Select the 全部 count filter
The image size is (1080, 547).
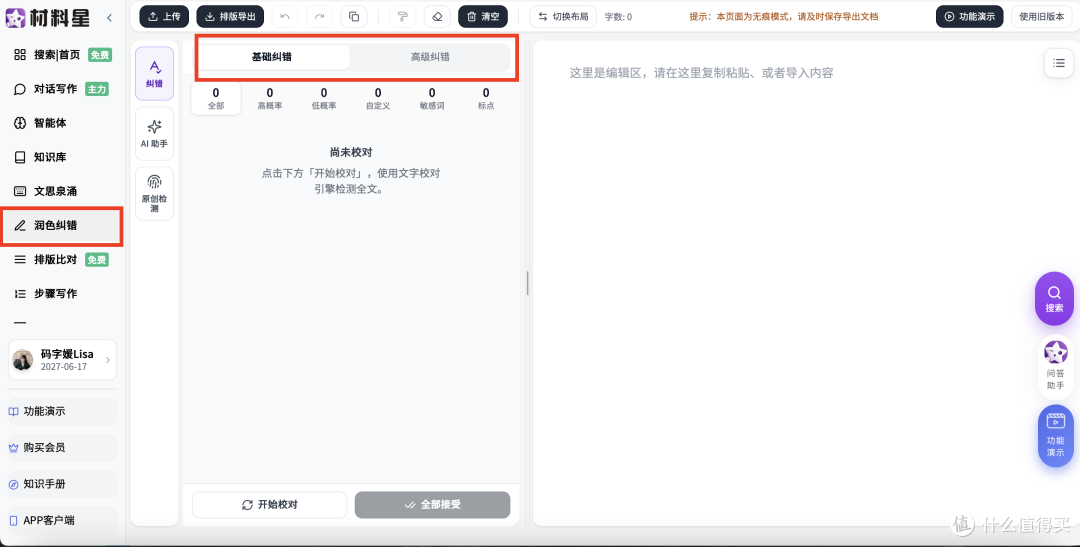tap(216, 99)
